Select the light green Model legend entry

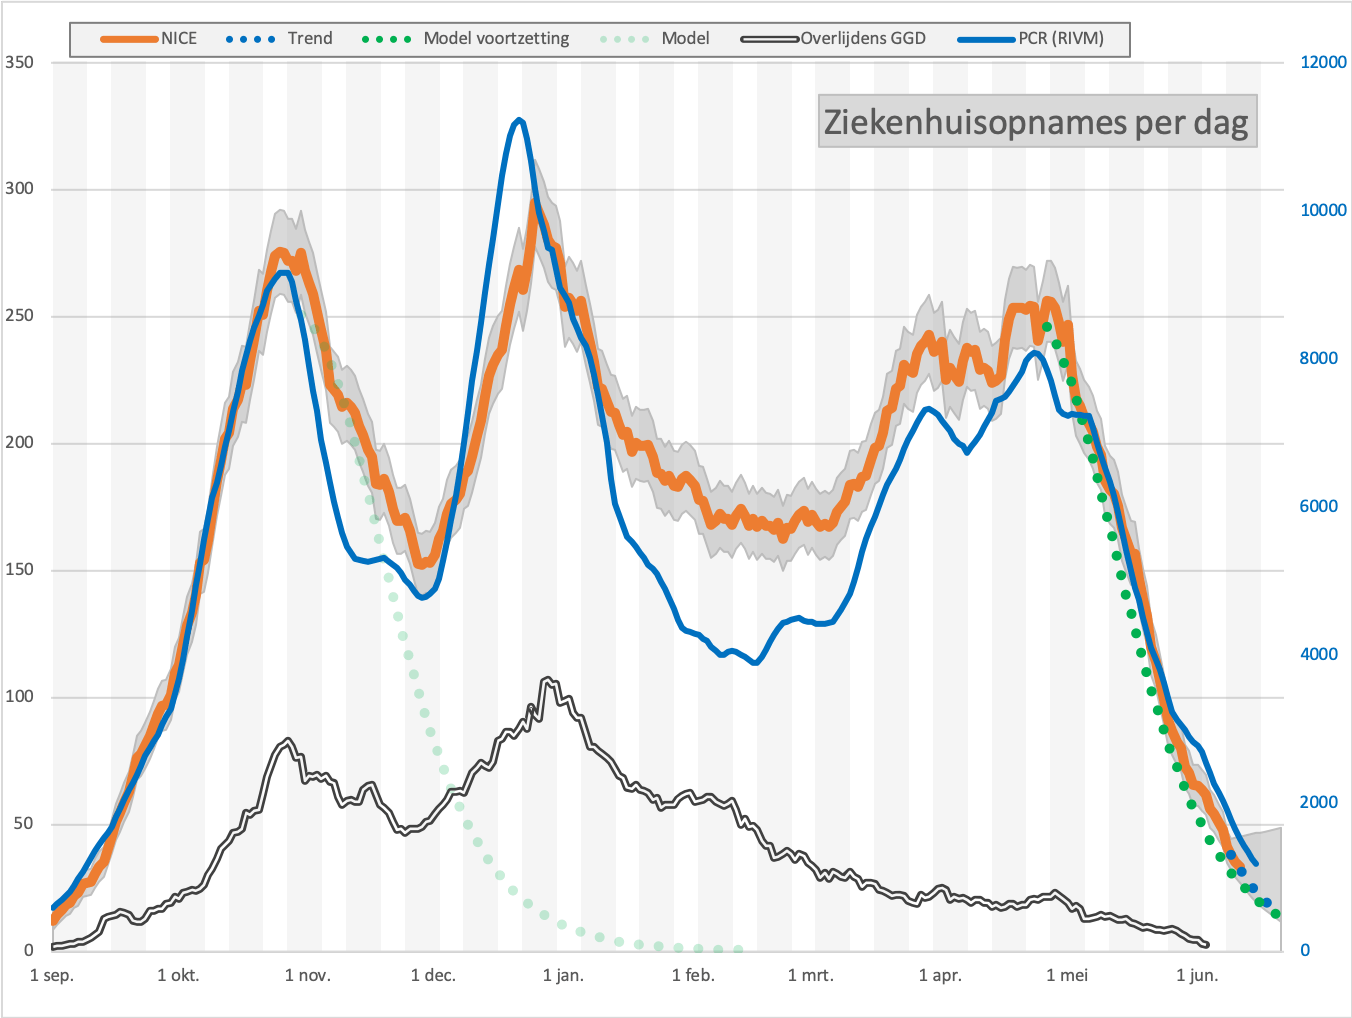[654, 39]
